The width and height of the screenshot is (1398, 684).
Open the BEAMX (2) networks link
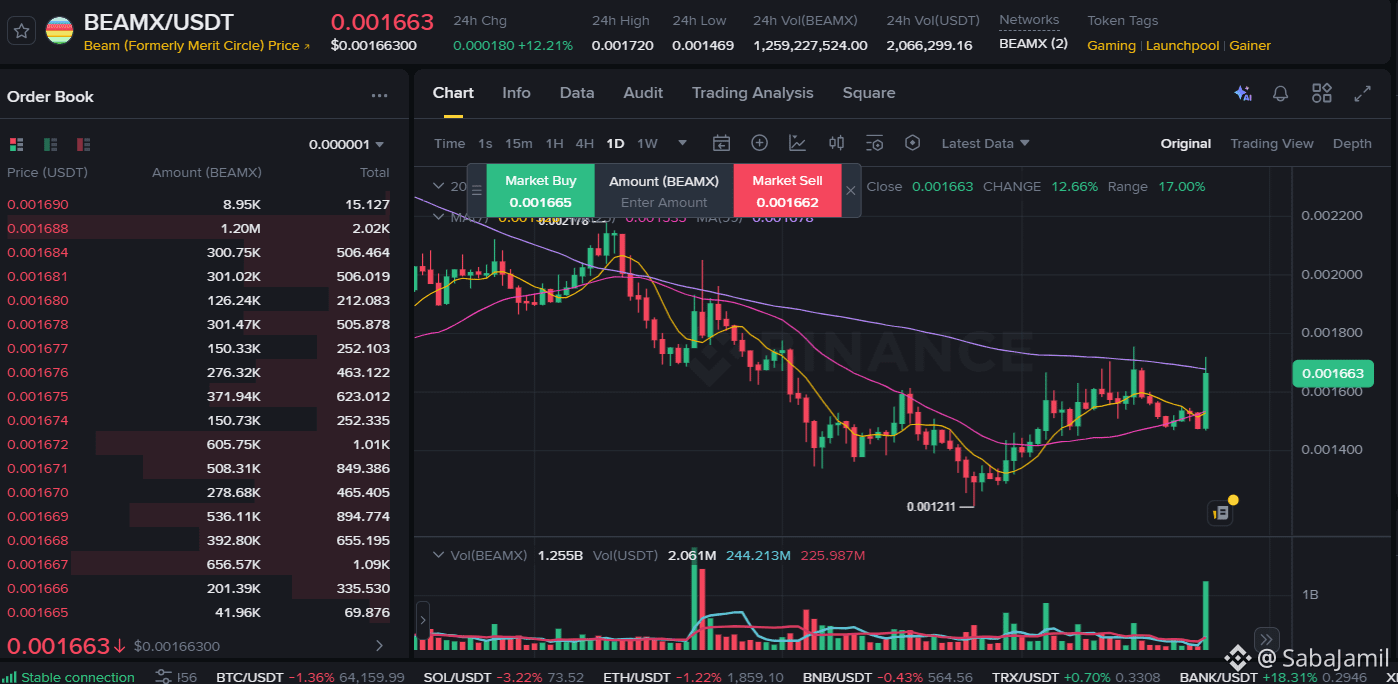tap(1033, 44)
